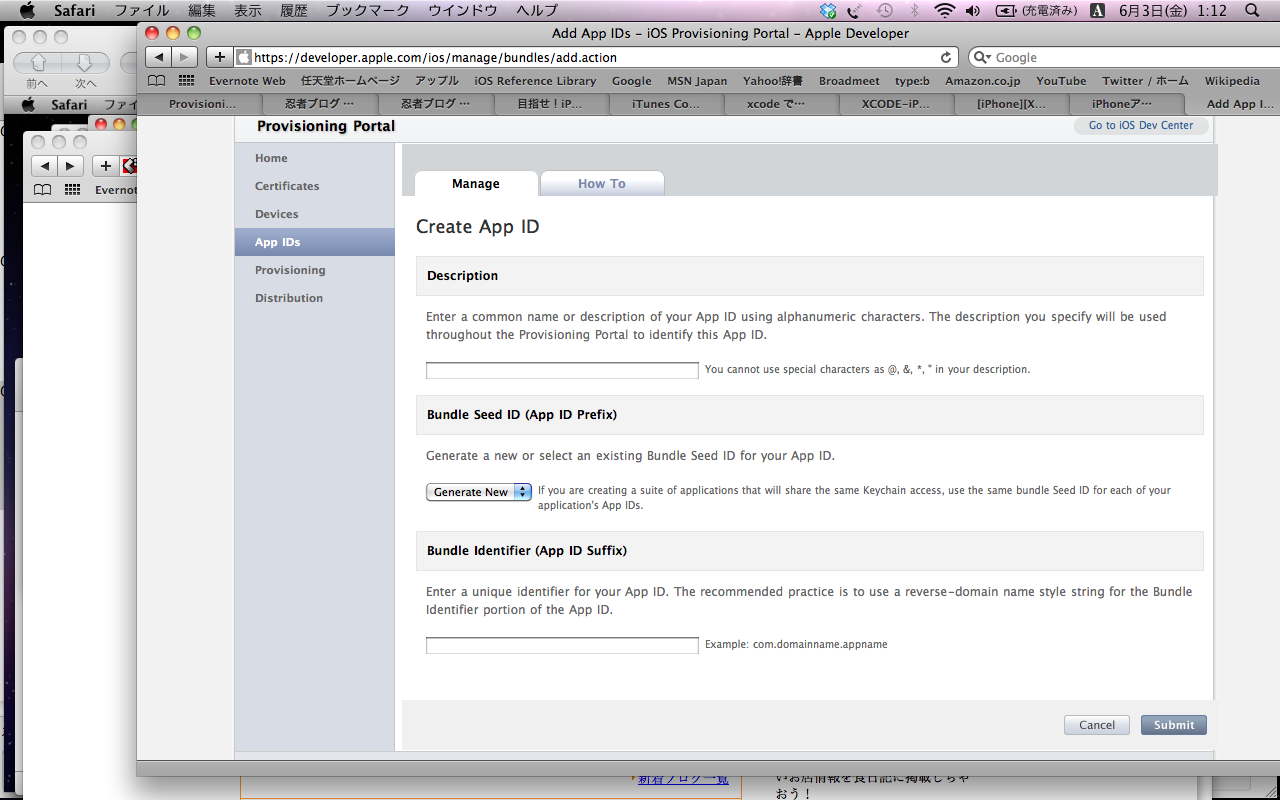Image resolution: width=1280 pixels, height=800 pixels.
Task: Go back using front Safari window's back arrow
Action: (160, 57)
